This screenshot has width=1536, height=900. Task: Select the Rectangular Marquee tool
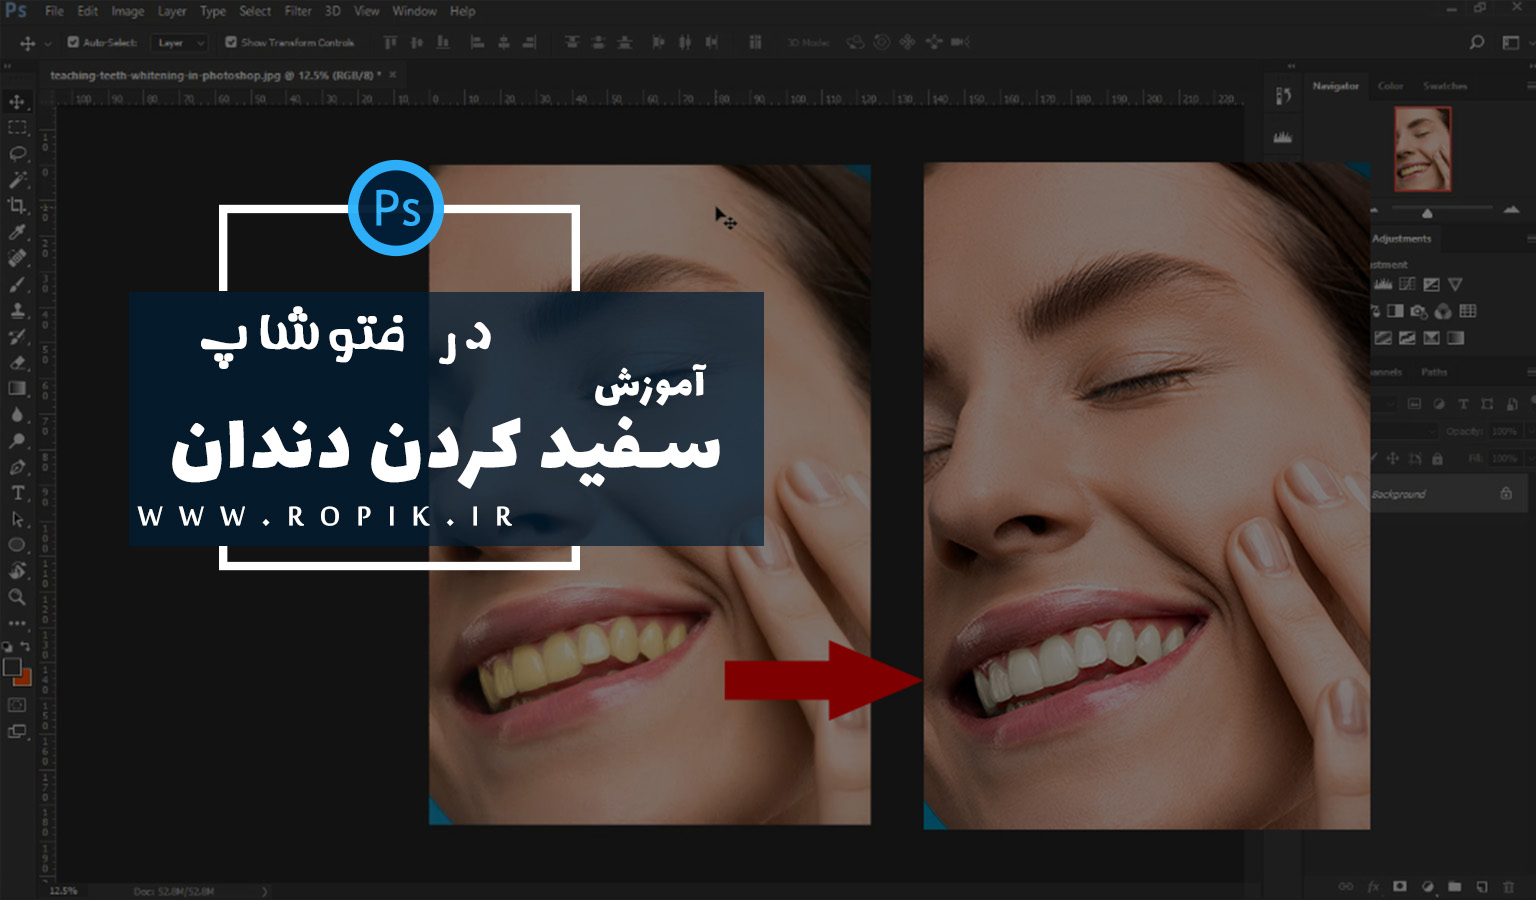click(x=17, y=128)
